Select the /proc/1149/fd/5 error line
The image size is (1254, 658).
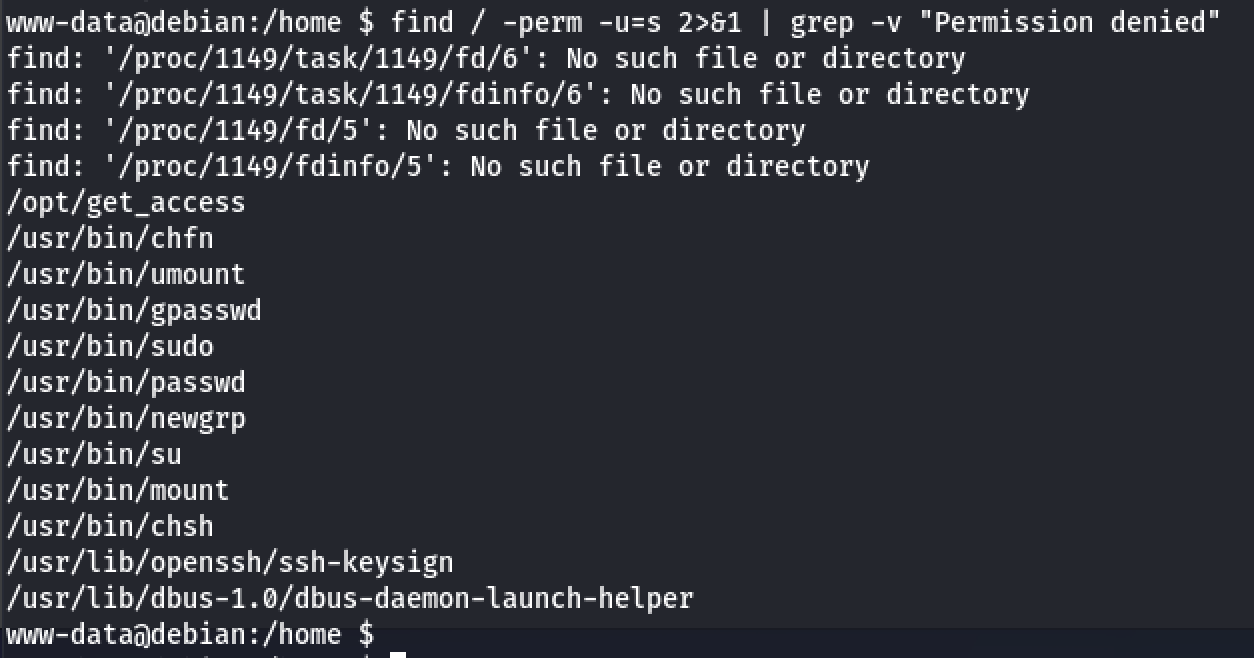pyautogui.click(x=406, y=131)
